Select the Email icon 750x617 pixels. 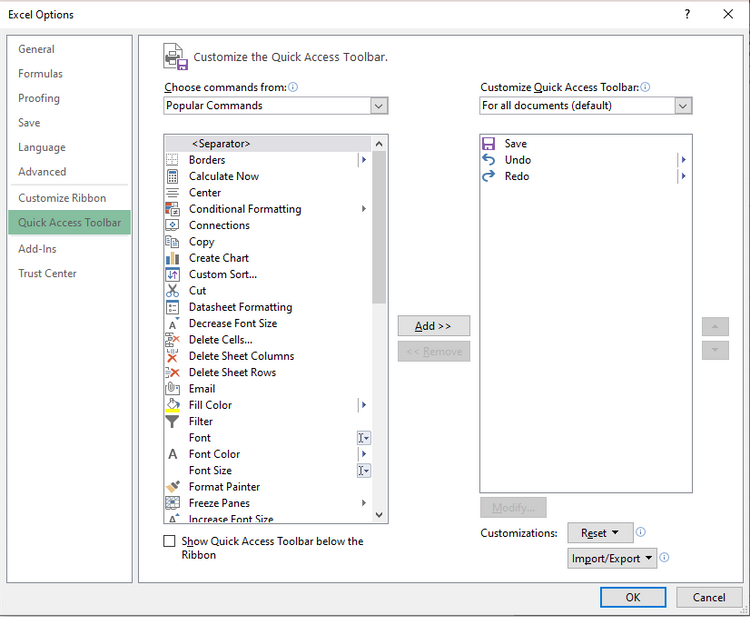tap(172, 388)
